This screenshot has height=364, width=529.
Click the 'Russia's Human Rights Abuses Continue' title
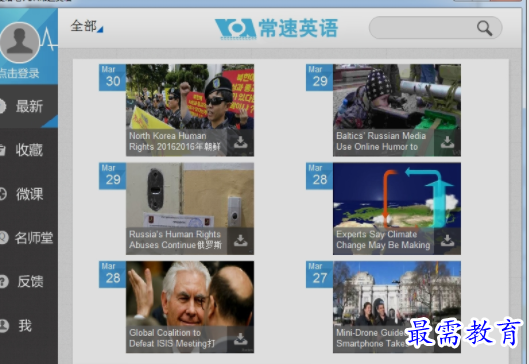coord(175,240)
